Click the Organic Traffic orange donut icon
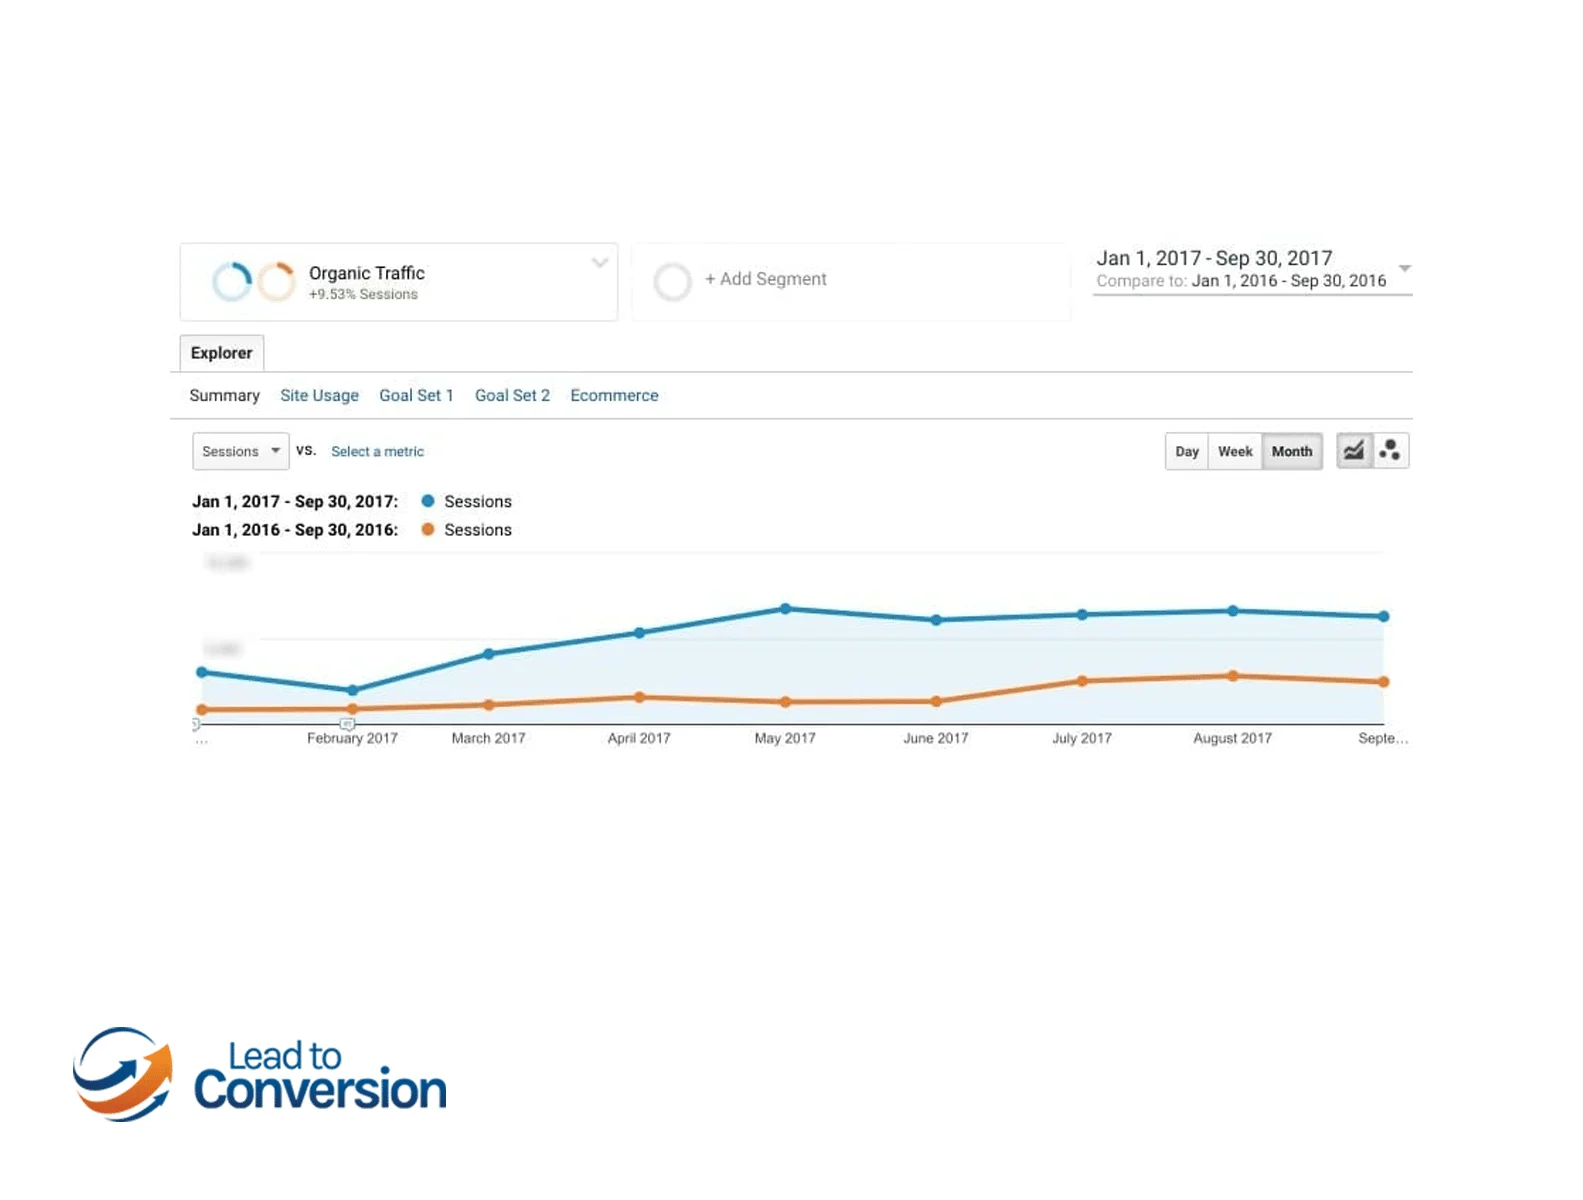This screenshot has height=1200, width=1583. click(x=277, y=282)
